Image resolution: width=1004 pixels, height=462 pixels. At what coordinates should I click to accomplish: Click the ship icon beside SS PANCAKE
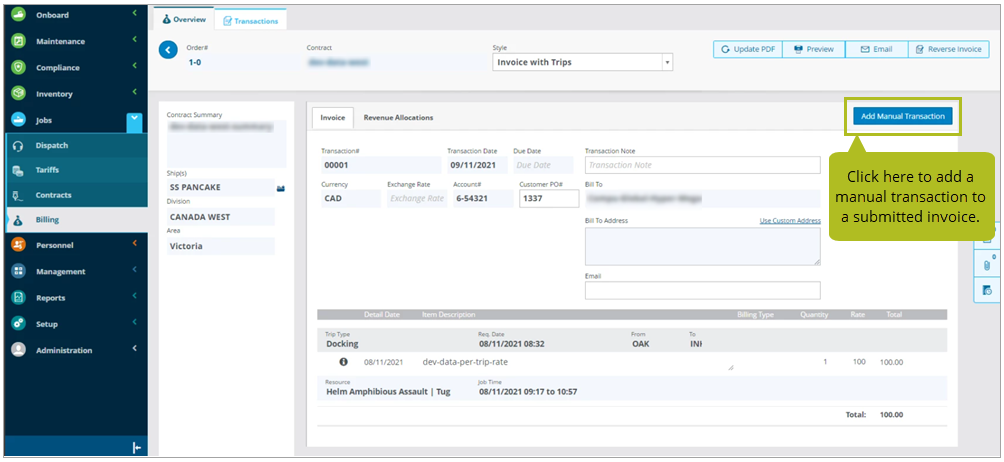(280, 188)
